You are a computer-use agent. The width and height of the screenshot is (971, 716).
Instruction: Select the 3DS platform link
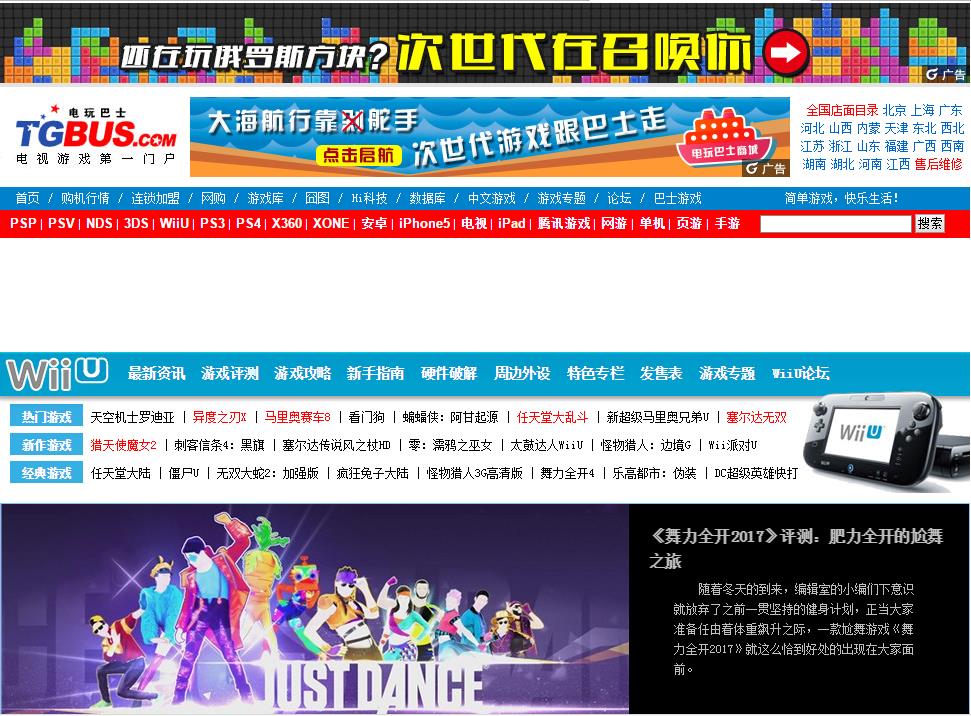(136, 223)
